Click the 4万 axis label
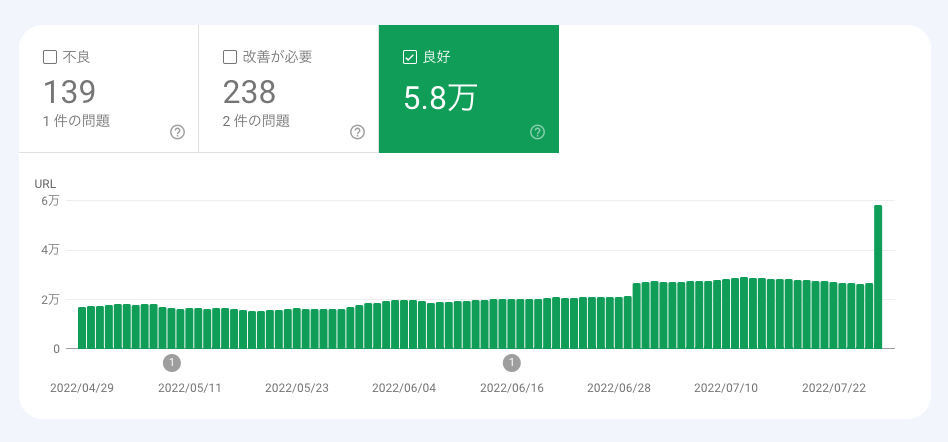This screenshot has width=948, height=442. (x=50, y=250)
